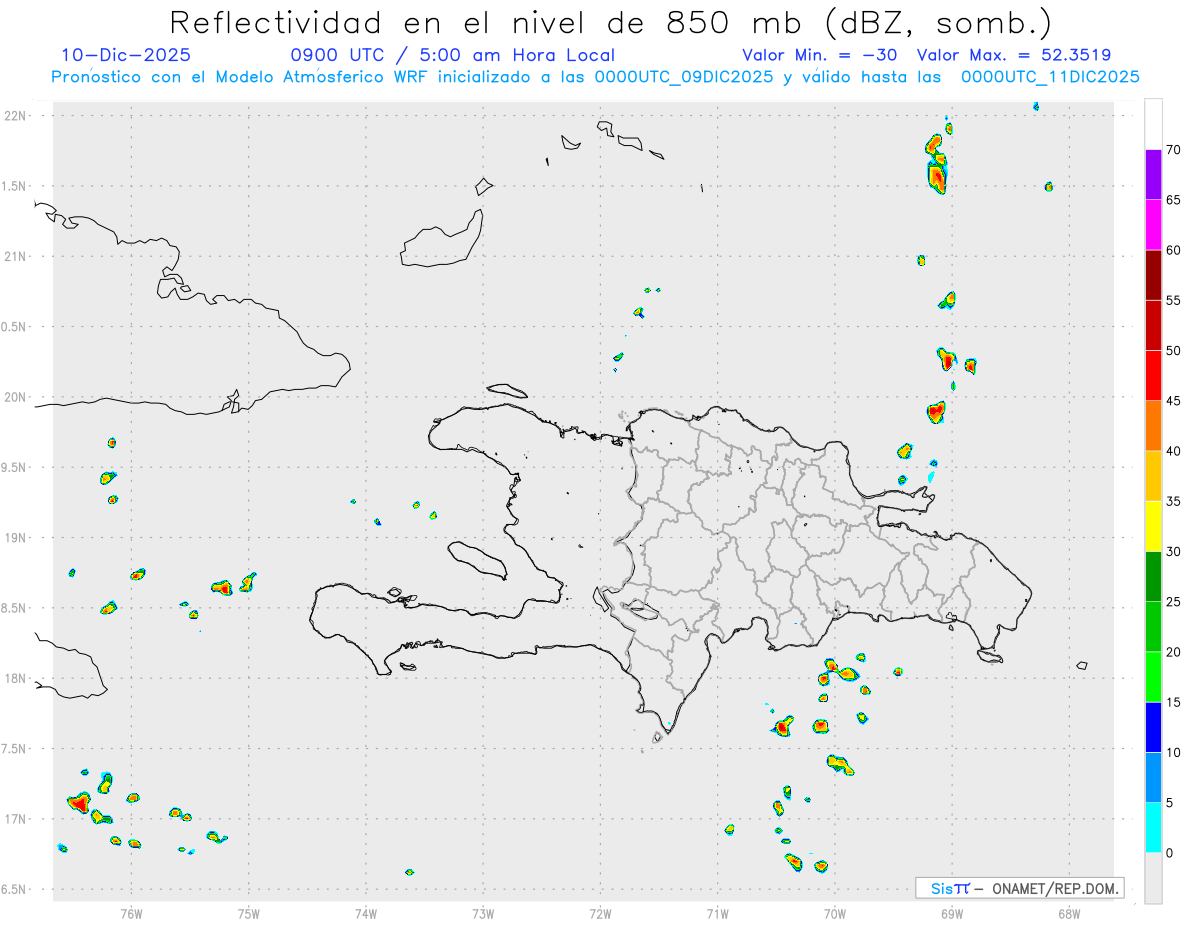The image size is (1200, 927).
Task: Click the '18N' latitude label
Action: click(x=15, y=678)
